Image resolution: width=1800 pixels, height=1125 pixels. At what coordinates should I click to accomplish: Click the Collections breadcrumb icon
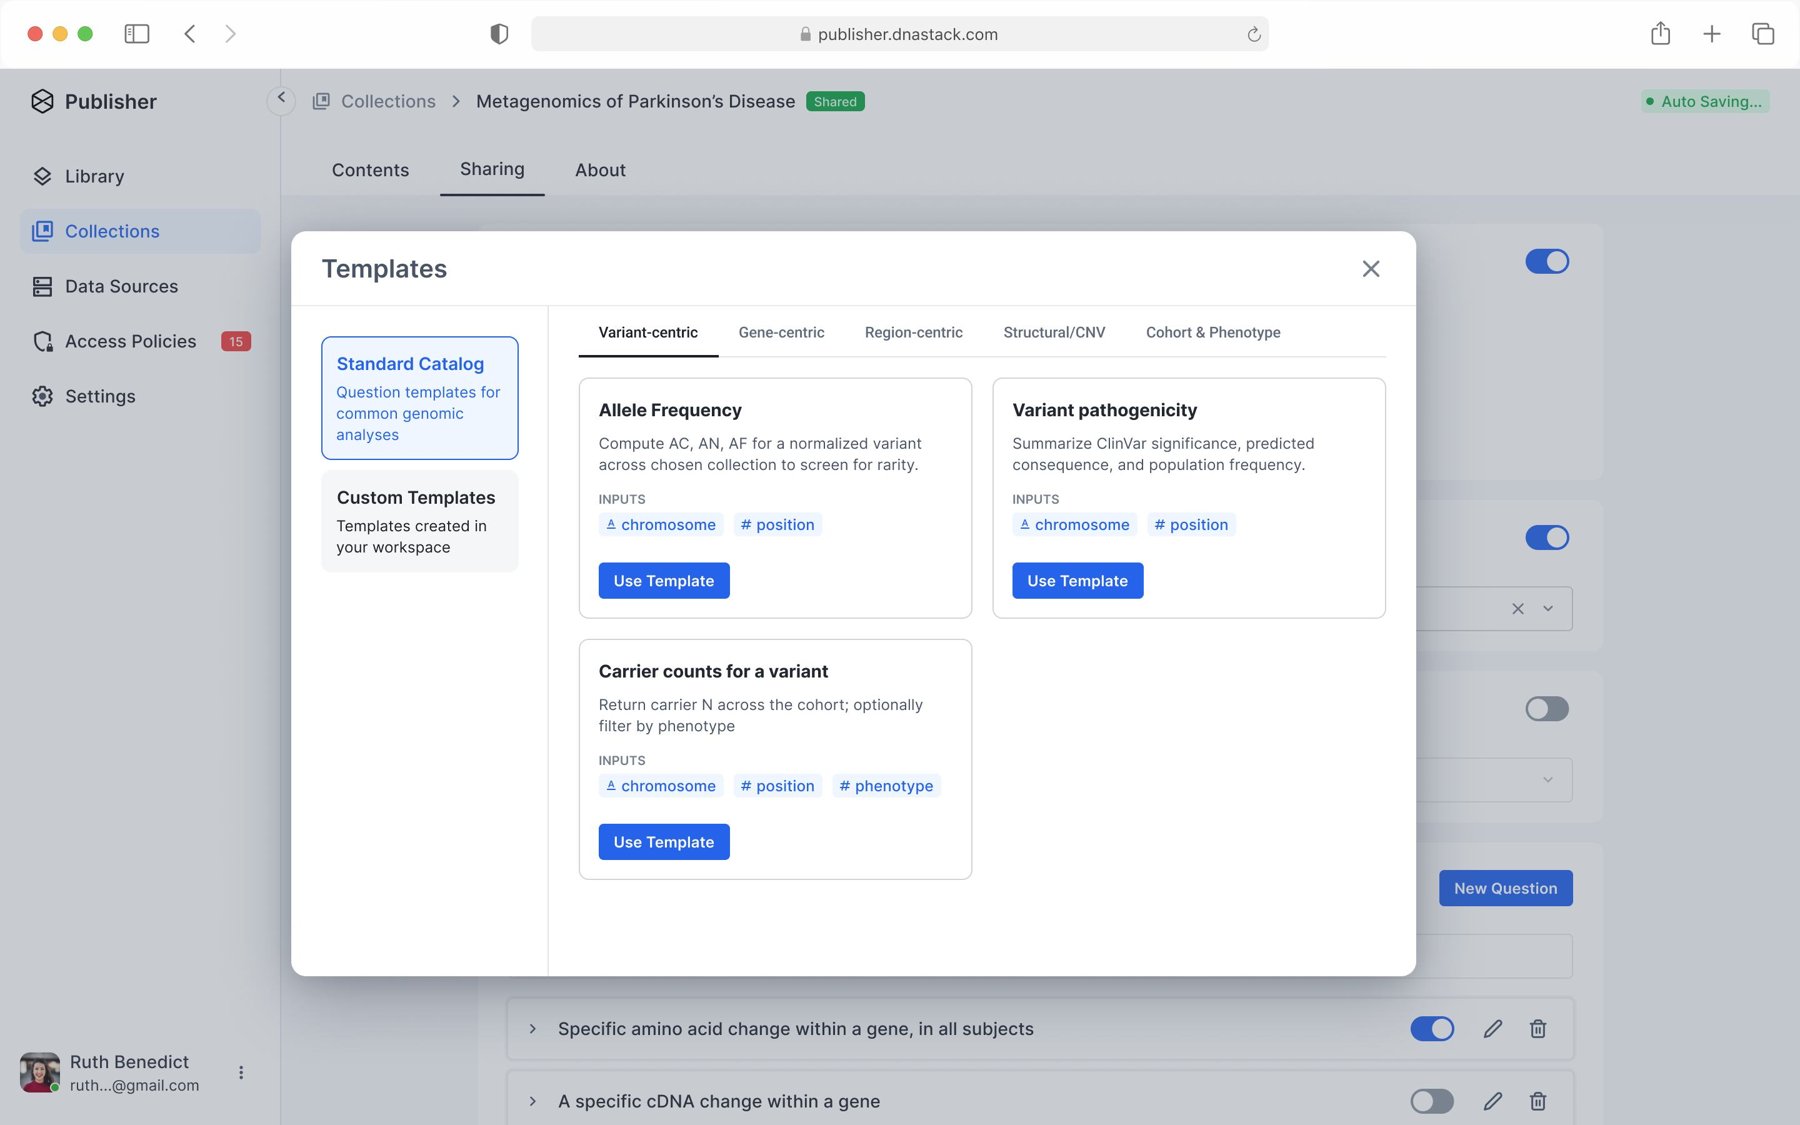(321, 101)
